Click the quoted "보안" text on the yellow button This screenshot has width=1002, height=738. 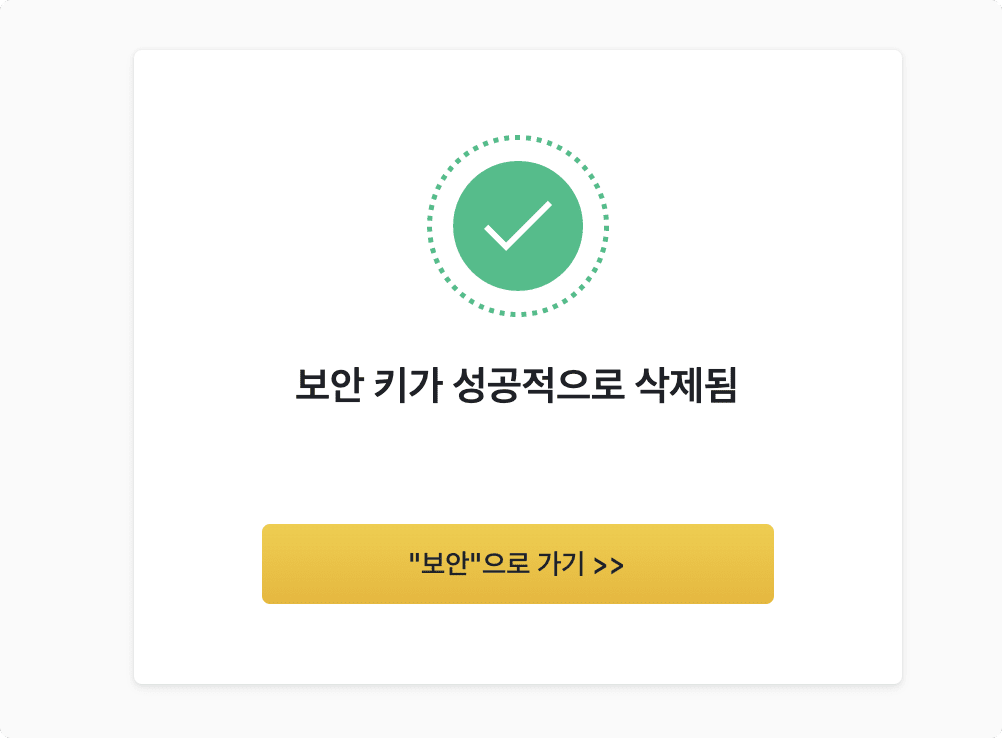[445, 562]
